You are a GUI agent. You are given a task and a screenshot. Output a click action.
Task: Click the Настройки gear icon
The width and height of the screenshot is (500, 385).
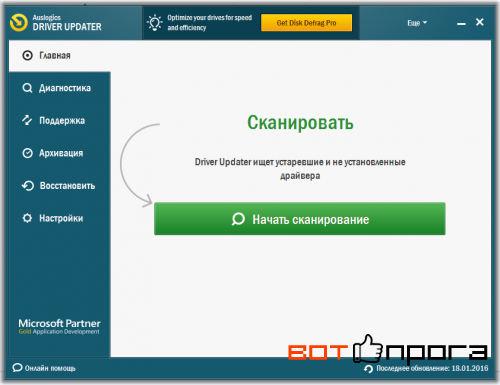(27, 218)
